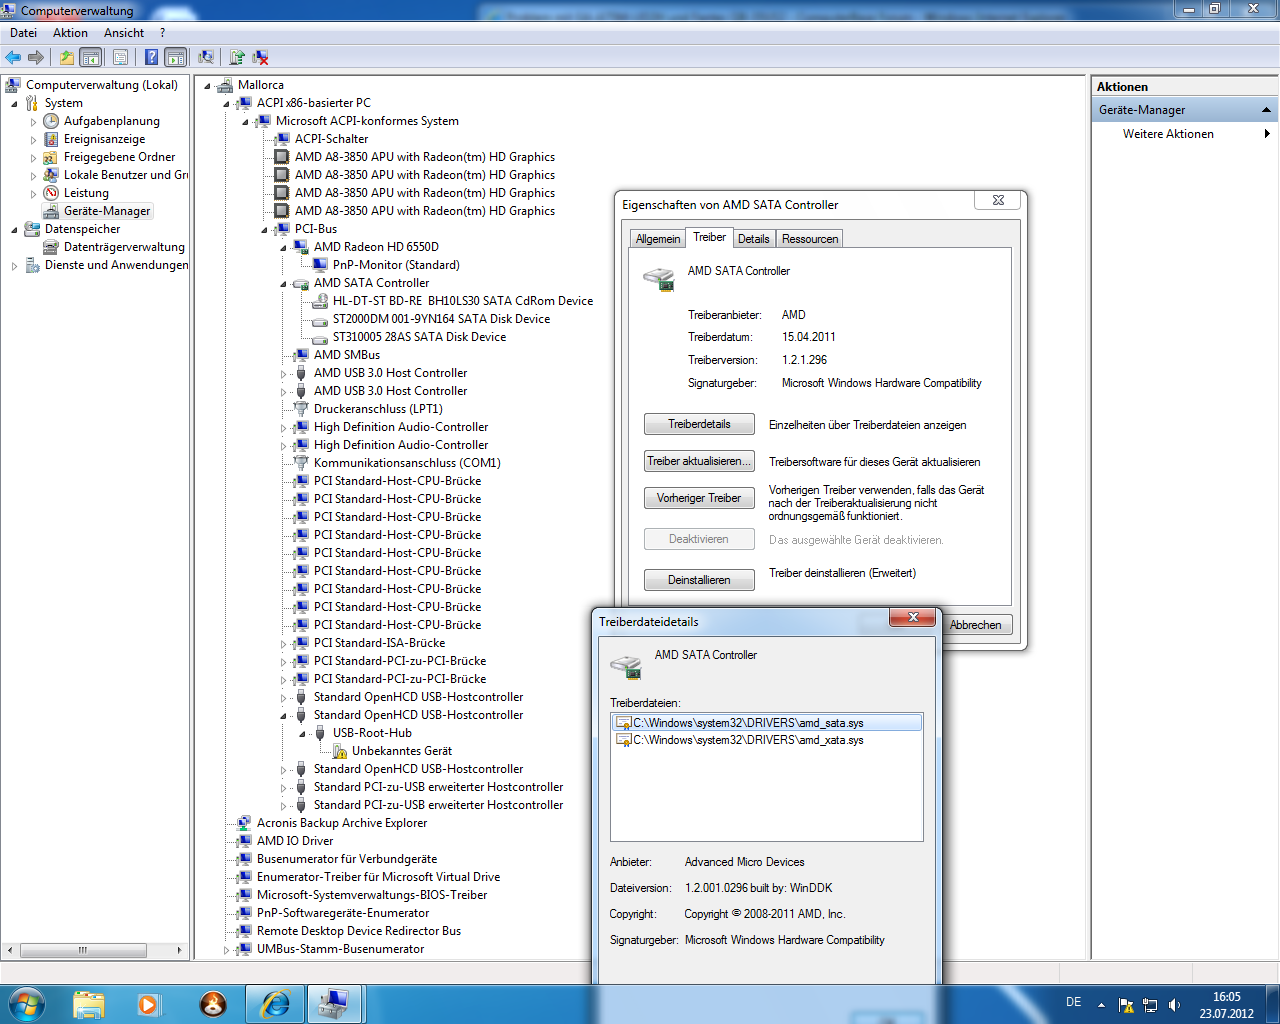The width and height of the screenshot is (1280, 1024).
Task: Collapse the Geräte-Manager actions section
Action: (x=1266, y=110)
